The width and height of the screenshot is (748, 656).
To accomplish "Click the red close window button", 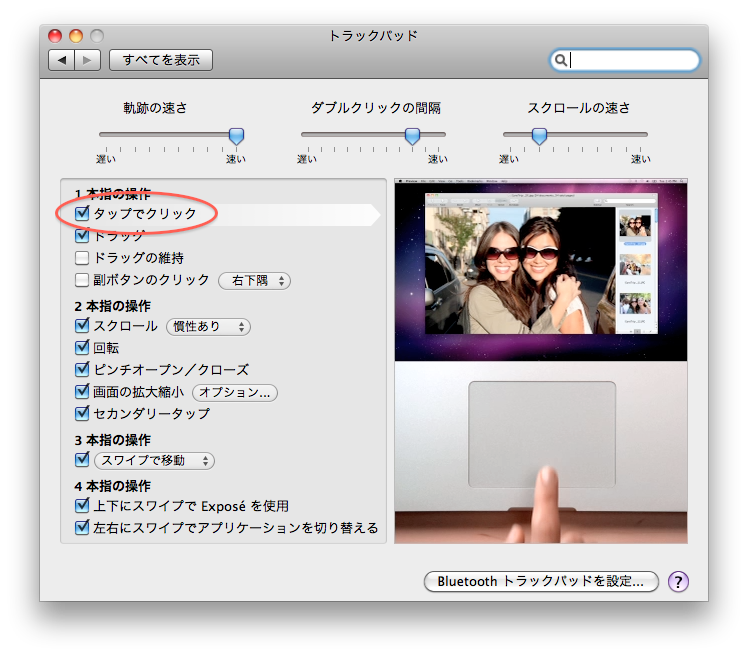I will coord(56,36).
